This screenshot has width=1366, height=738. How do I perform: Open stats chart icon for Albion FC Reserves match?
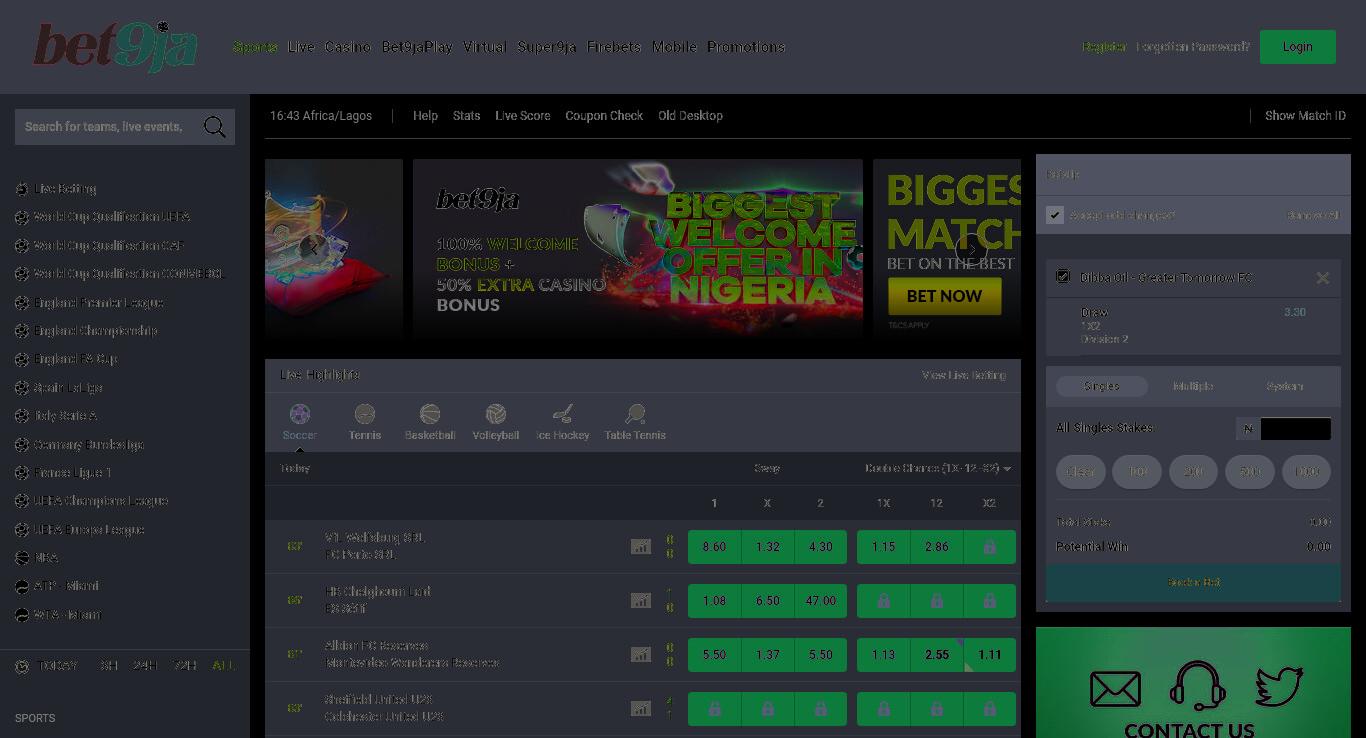[641, 655]
